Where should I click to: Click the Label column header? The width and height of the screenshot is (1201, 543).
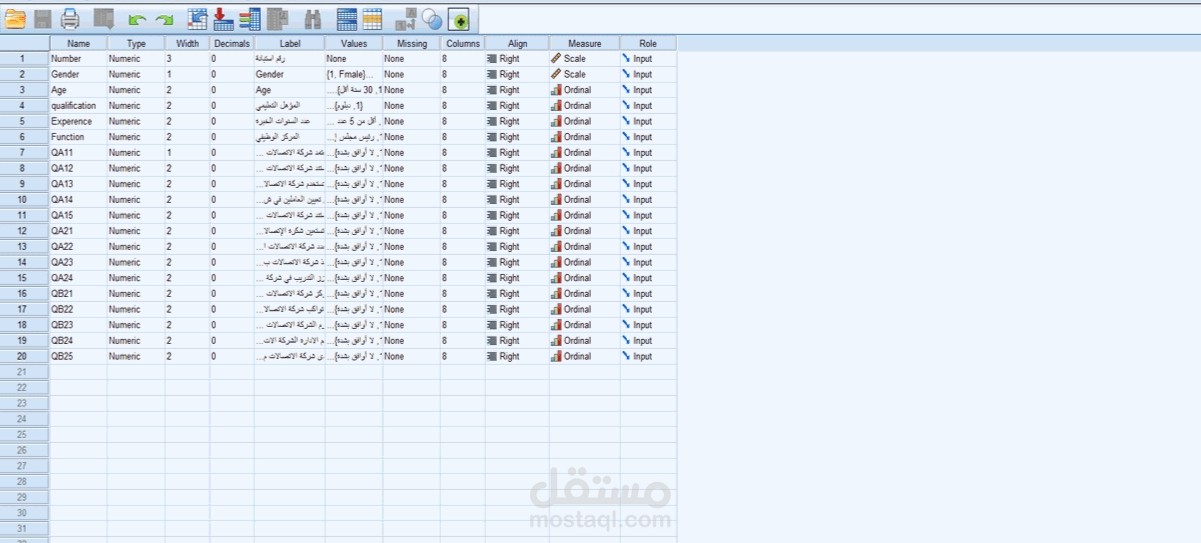(290, 43)
